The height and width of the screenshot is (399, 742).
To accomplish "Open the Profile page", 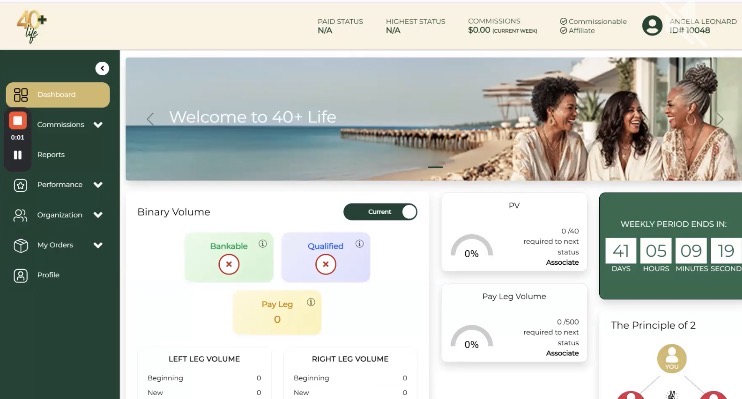I will point(48,275).
